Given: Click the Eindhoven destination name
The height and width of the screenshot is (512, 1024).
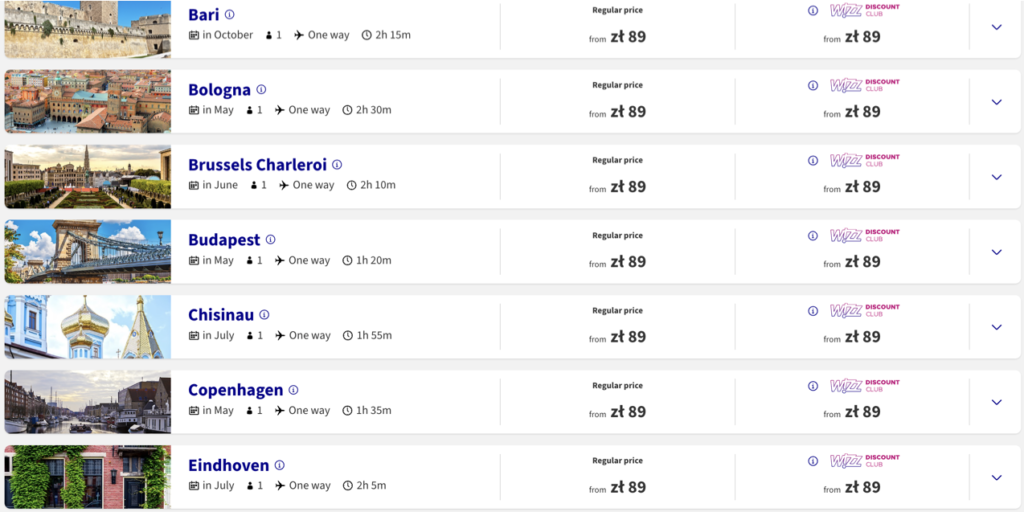Looking at the screenshot, I should (x=229, y=465).
